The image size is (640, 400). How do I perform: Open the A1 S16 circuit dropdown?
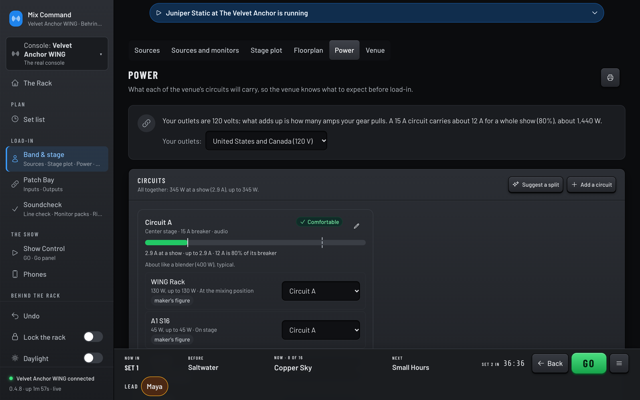coord(321,330)
